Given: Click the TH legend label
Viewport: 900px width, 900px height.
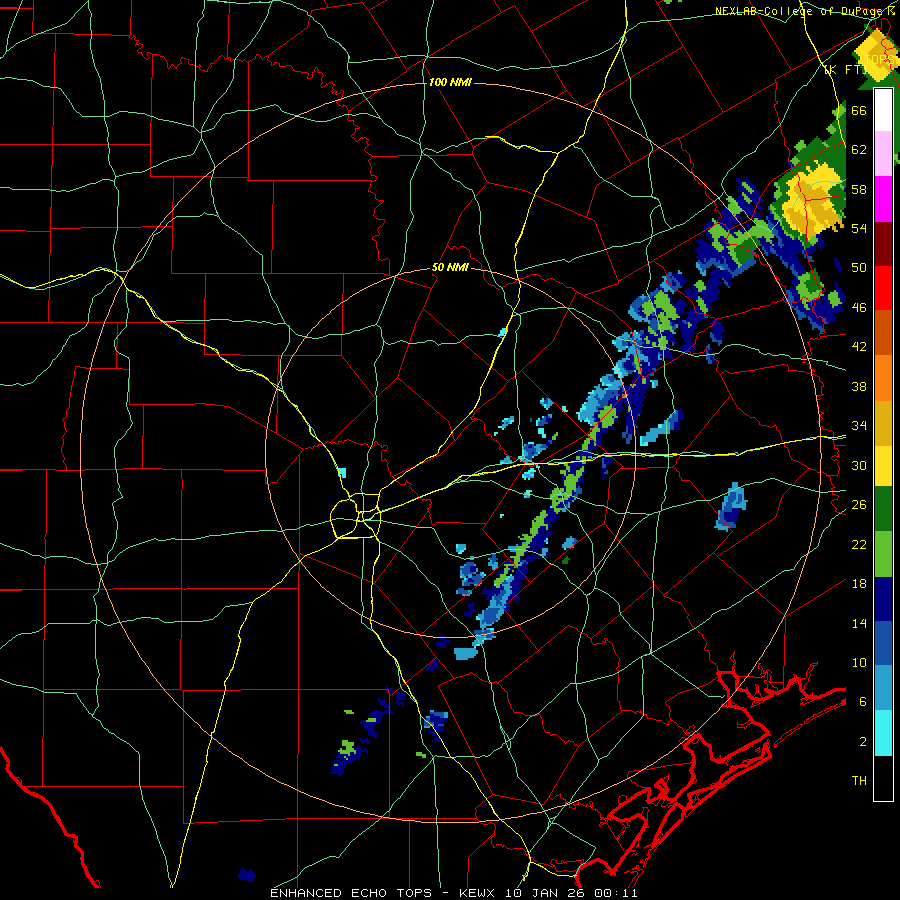Looking at the screenshot, I should [x=859, y=781].
